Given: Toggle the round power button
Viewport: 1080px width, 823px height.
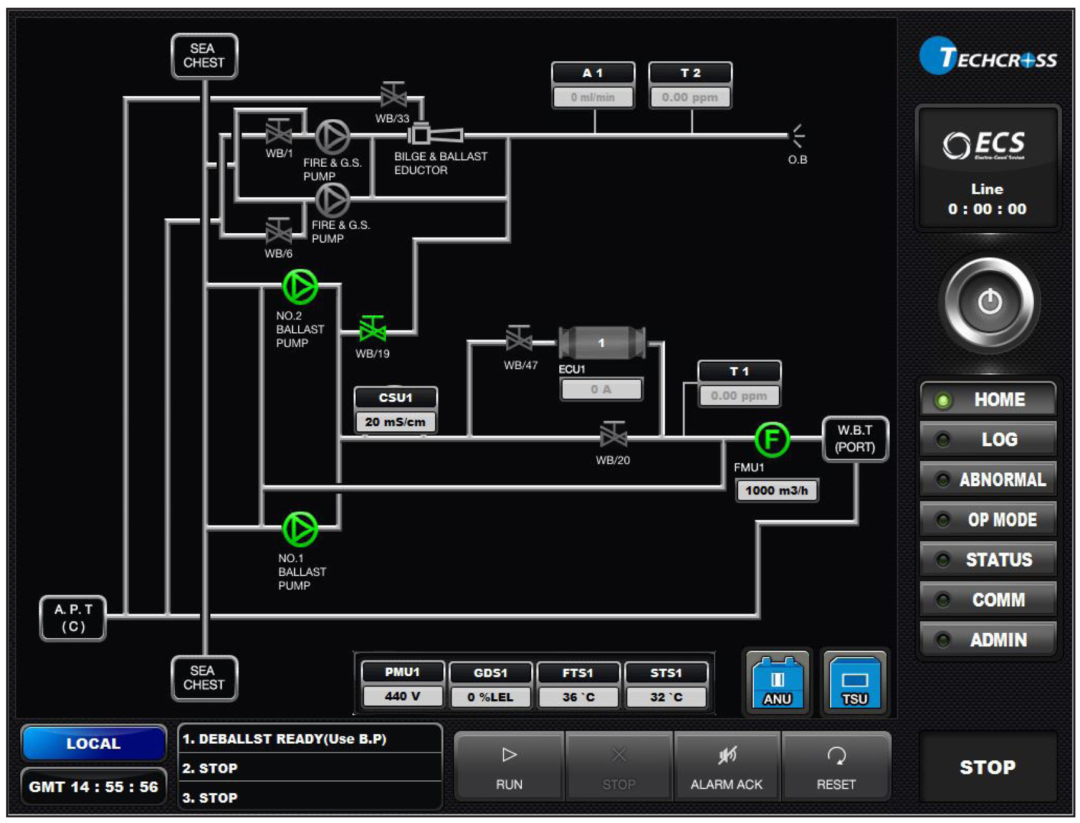Looking at the screenshot, I should 989,304.
